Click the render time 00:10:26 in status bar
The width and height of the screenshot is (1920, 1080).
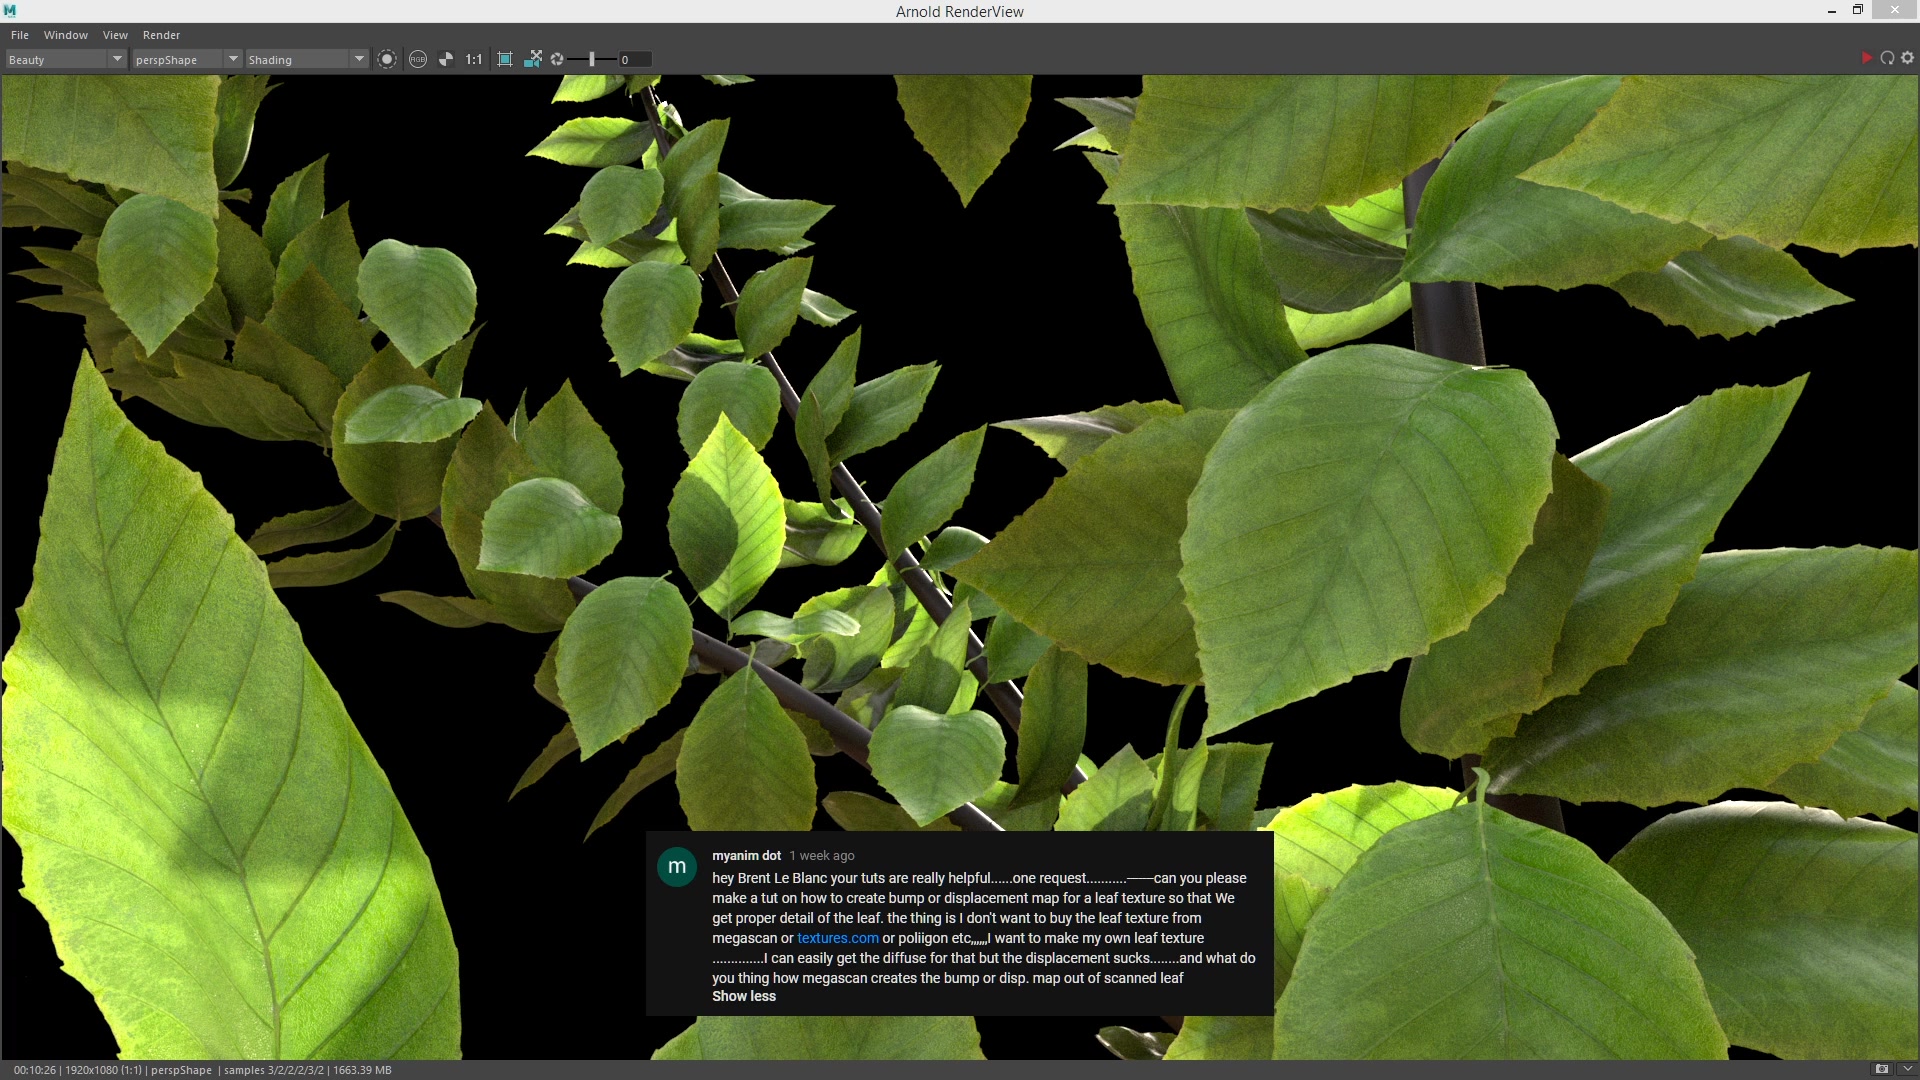pos(35,1070)
